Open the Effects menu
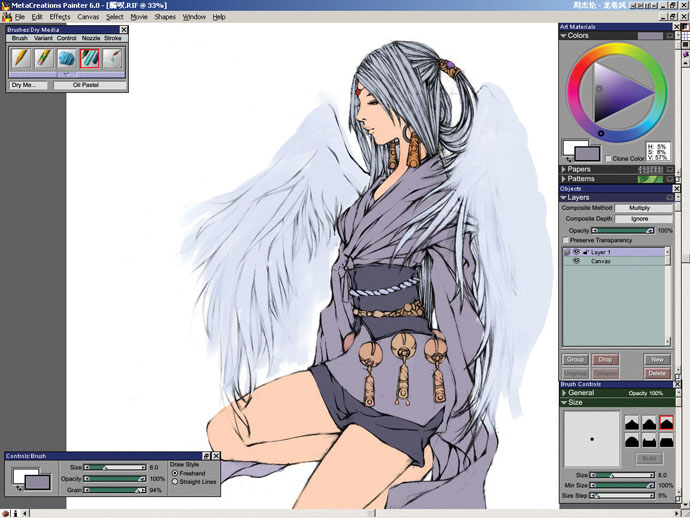Screen dimensions: 690x518 pyautogui.click(x=60, y=17)
